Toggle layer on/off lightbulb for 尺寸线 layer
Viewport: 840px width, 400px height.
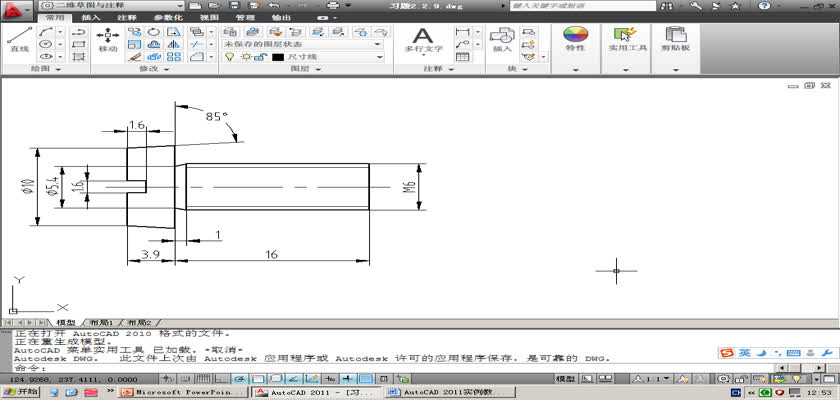pyautogui.click(x=230, y=57)
